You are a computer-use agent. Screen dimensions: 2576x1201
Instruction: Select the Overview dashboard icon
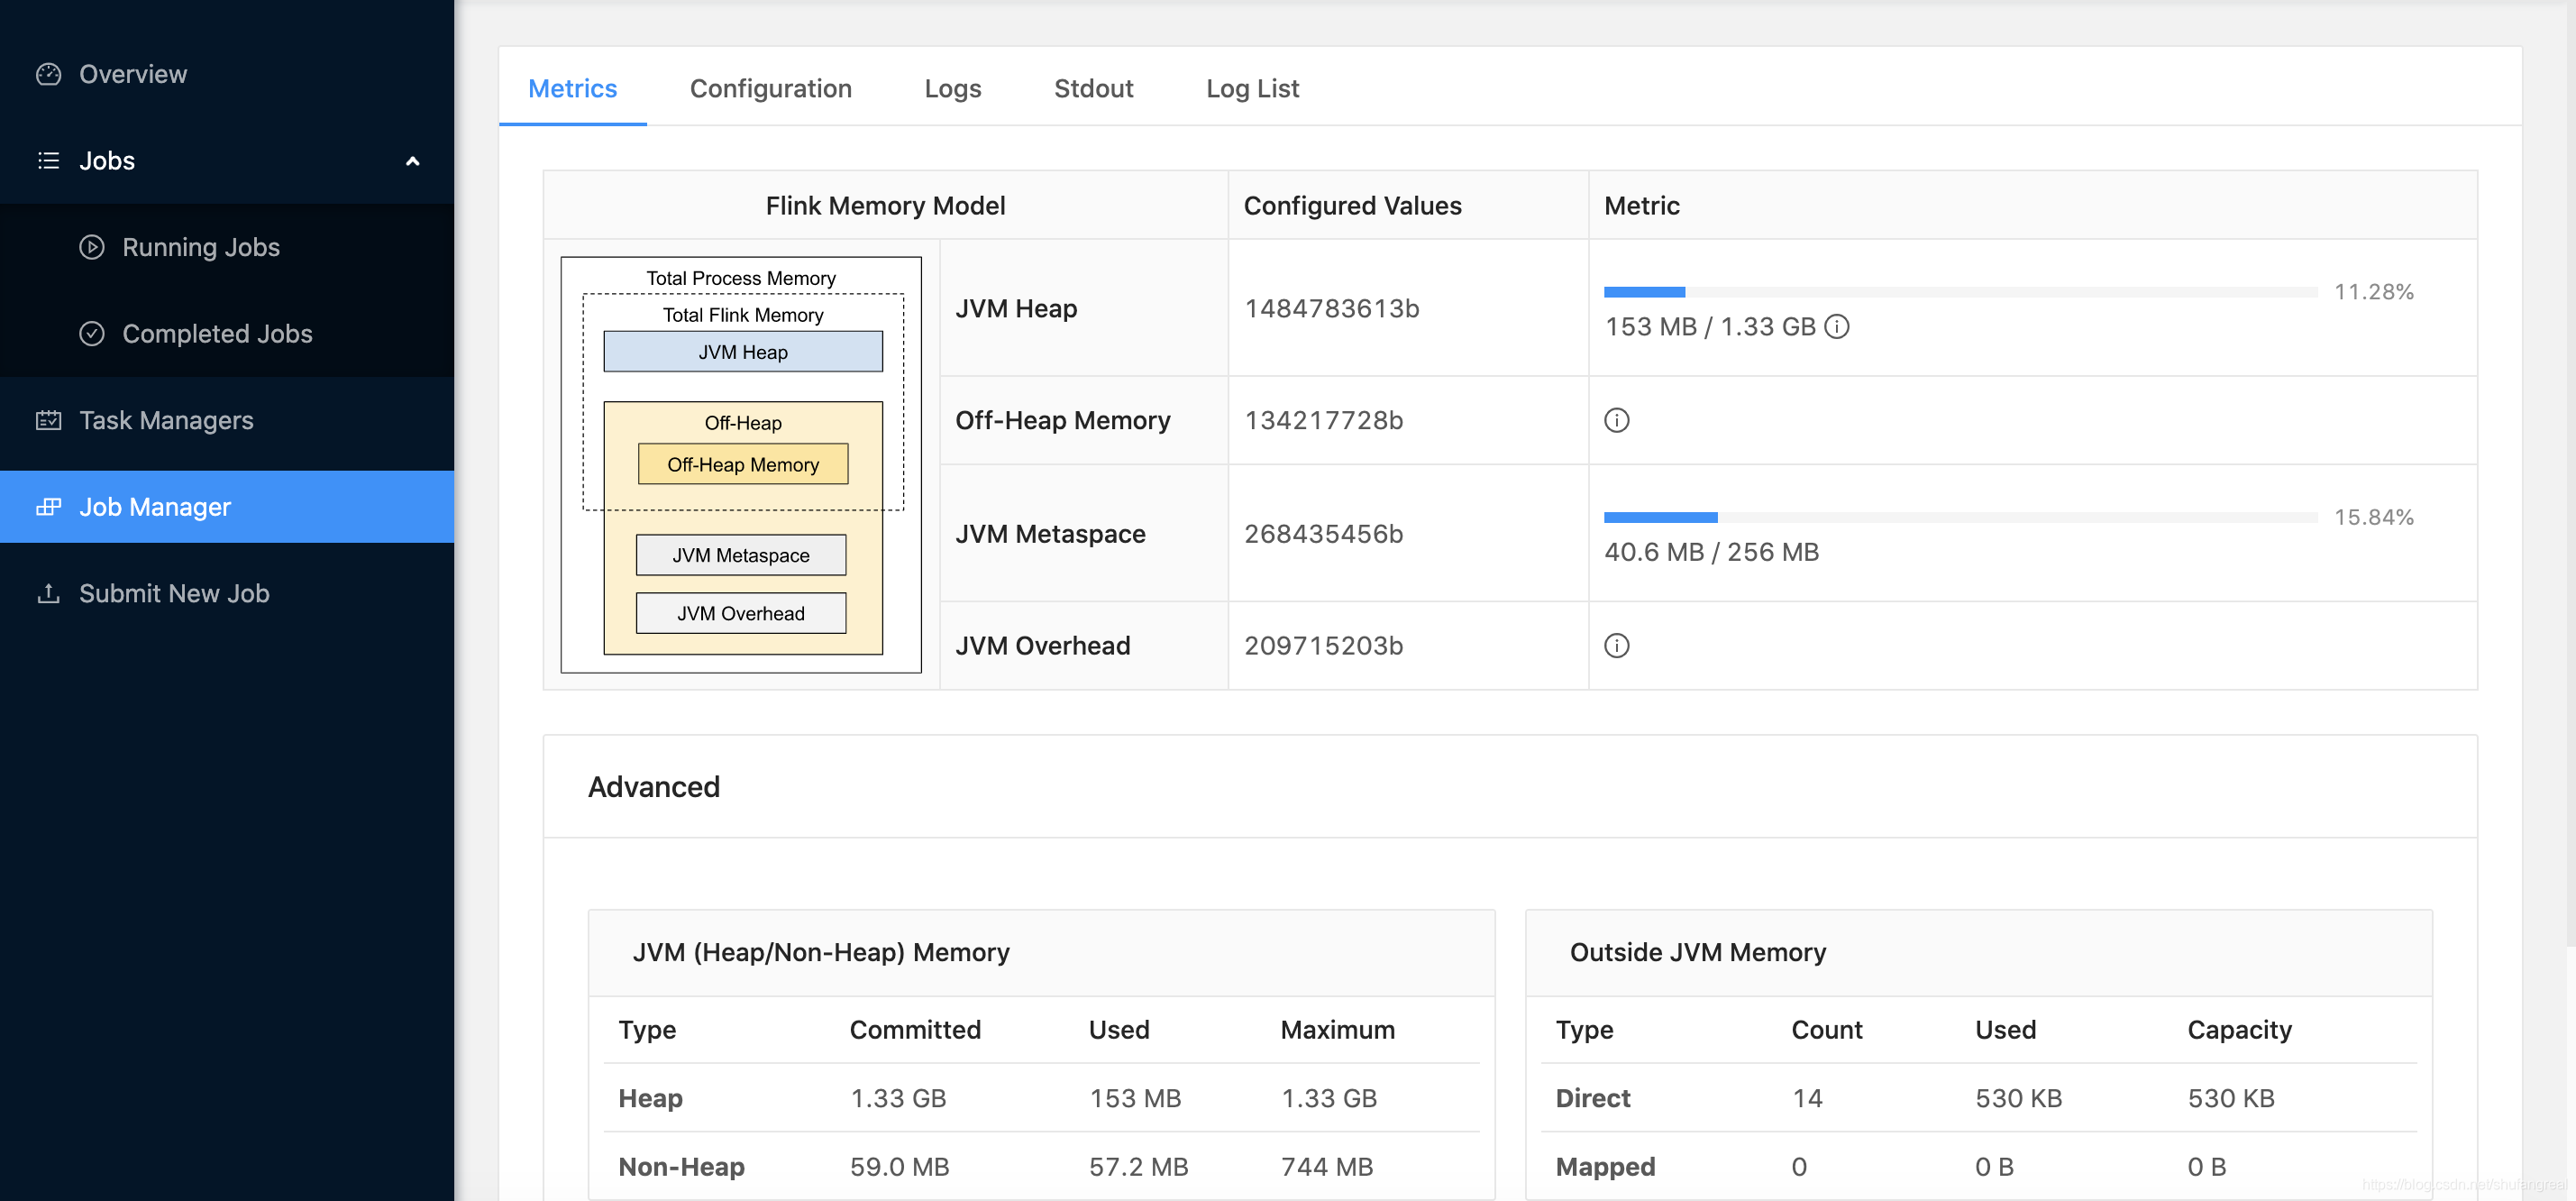pos(48,73)
